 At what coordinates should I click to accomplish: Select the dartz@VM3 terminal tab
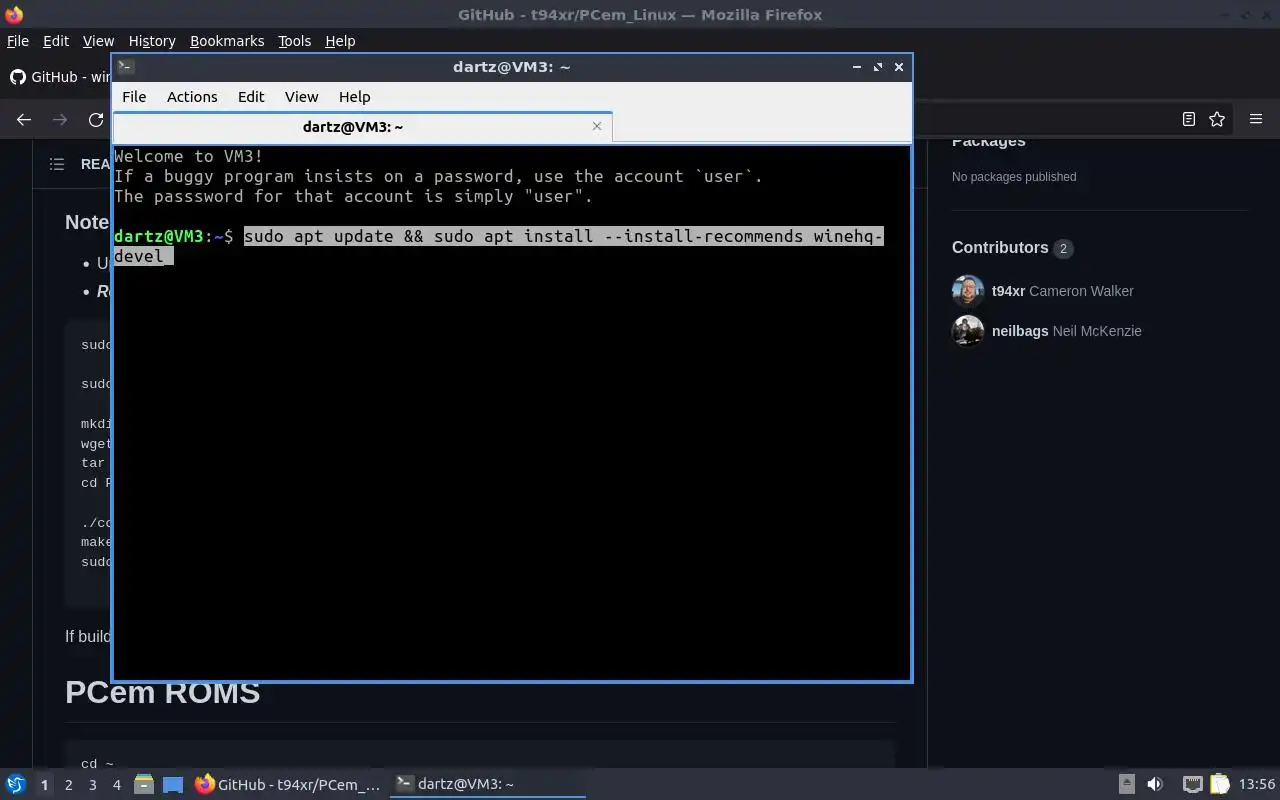pyautogui.click(x=362, y=126)
